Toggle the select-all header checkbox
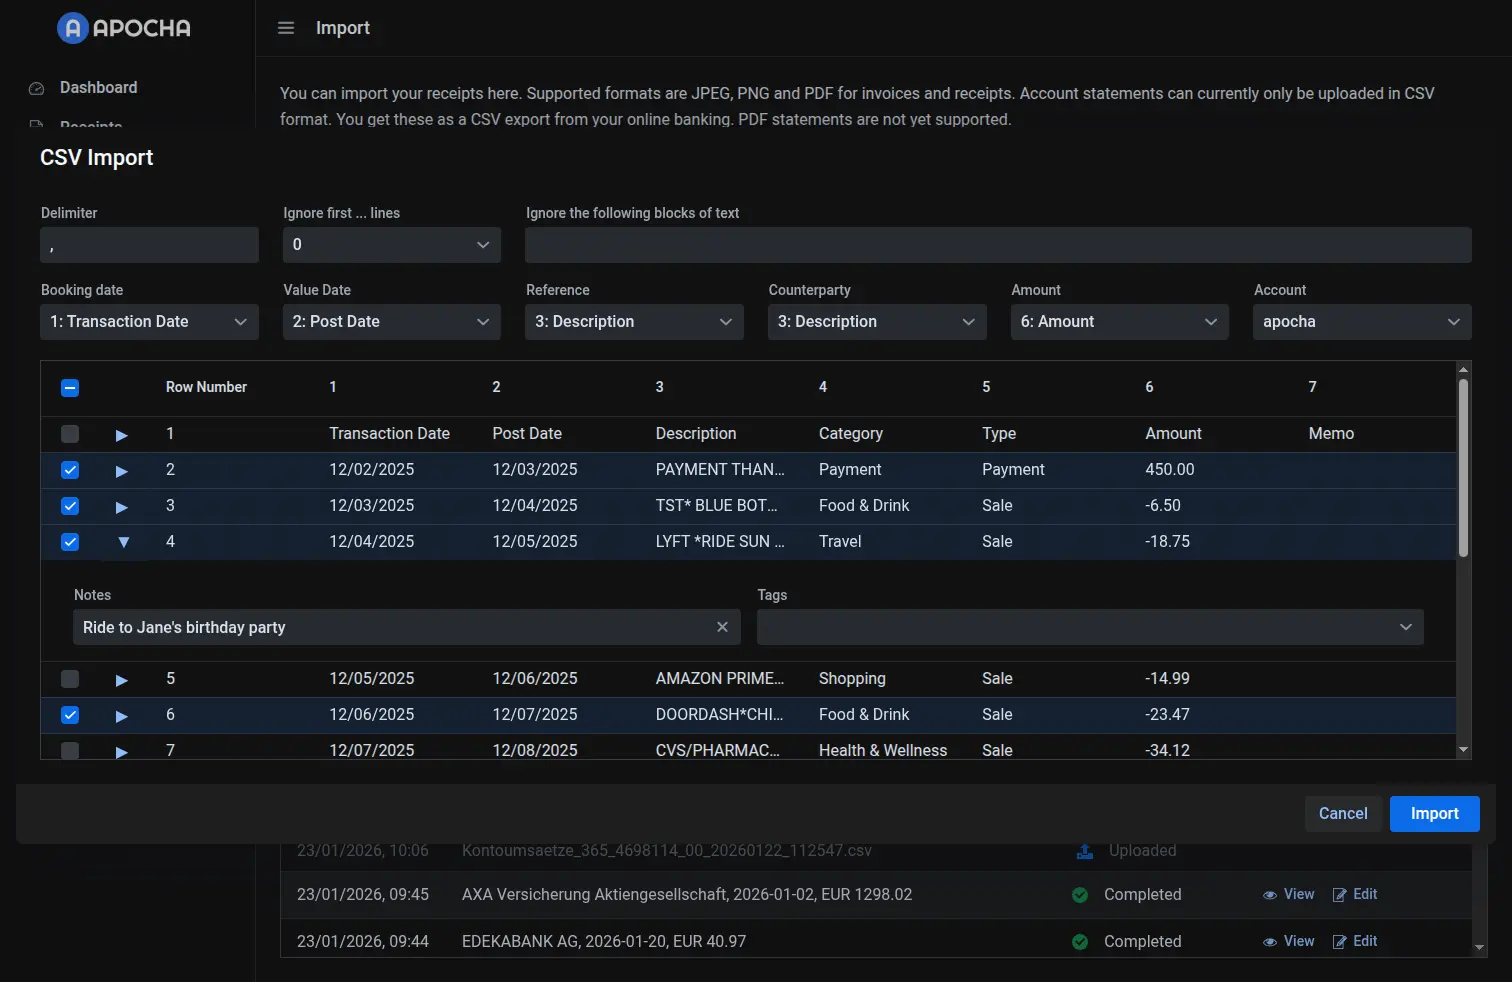The image size is (1512, 982). click(70, 388)
